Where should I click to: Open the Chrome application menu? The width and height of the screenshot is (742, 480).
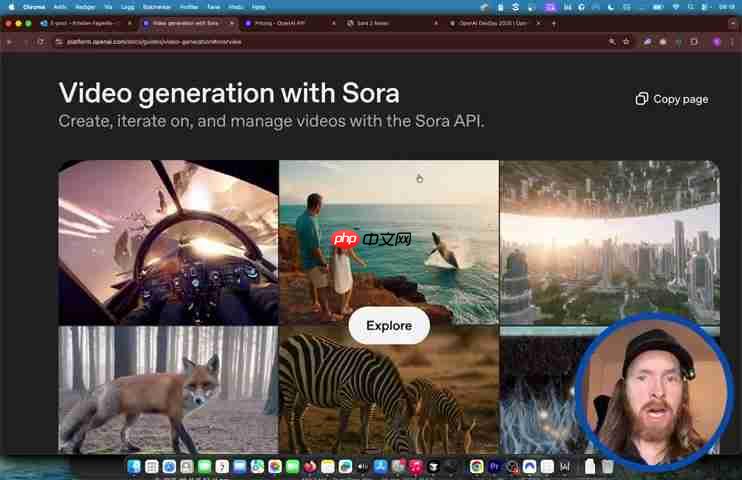click(x=34, y=7)
